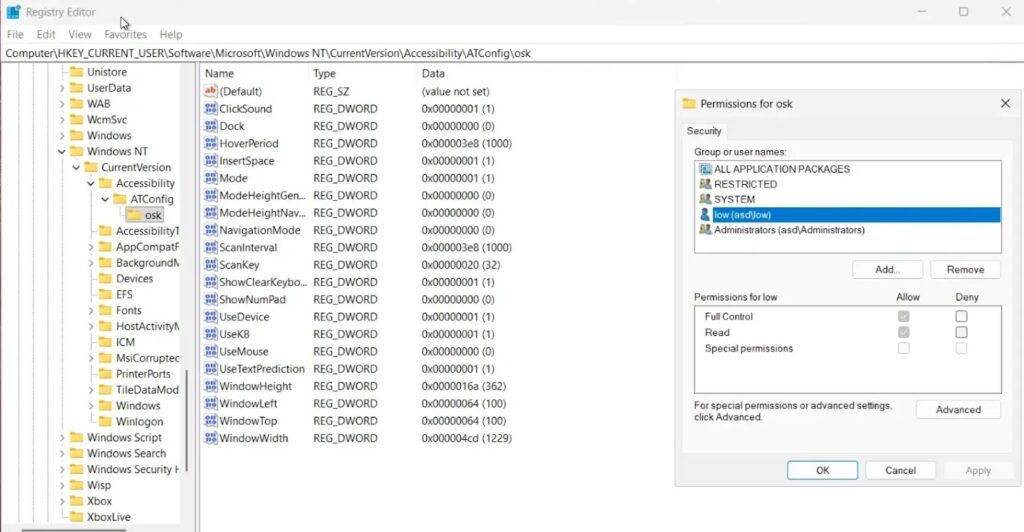Click the Advanced button

pos(958,410)
